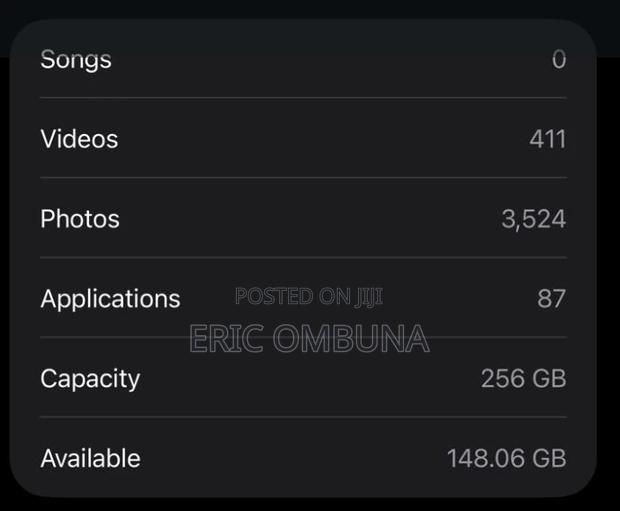620x511 pixels.
Task: Click the Videos count 411
Action: click(x=548, y=139)
